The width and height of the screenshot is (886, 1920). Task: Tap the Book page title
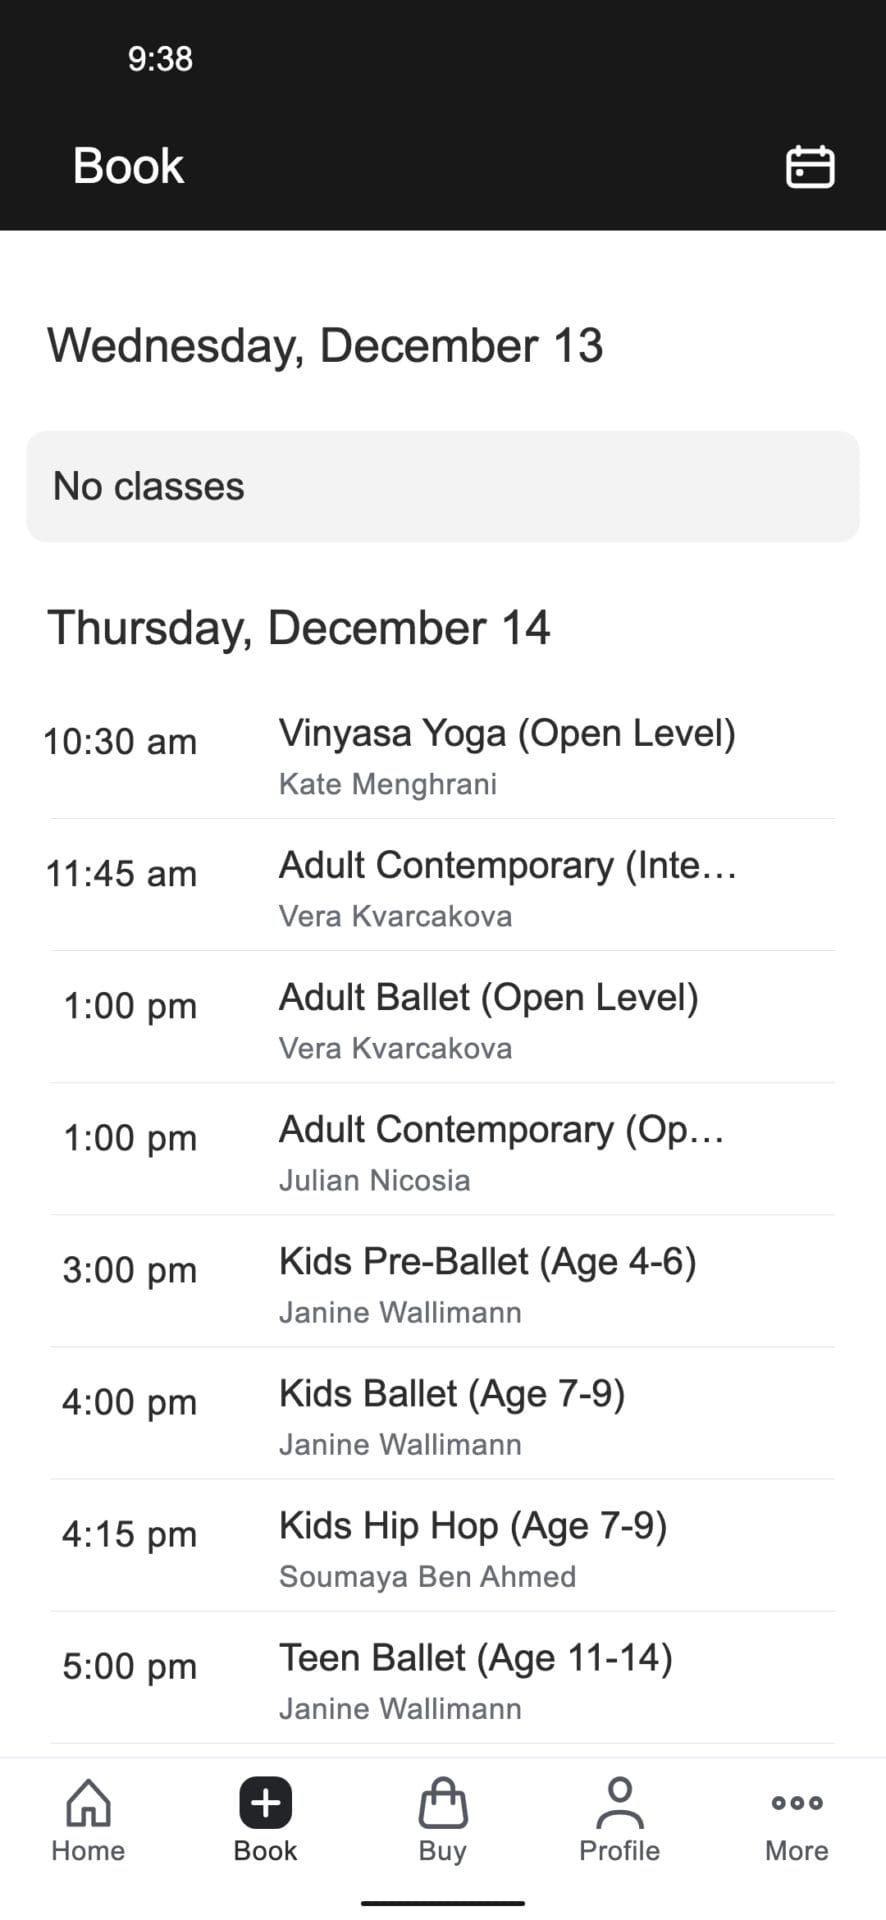[128, 166]
